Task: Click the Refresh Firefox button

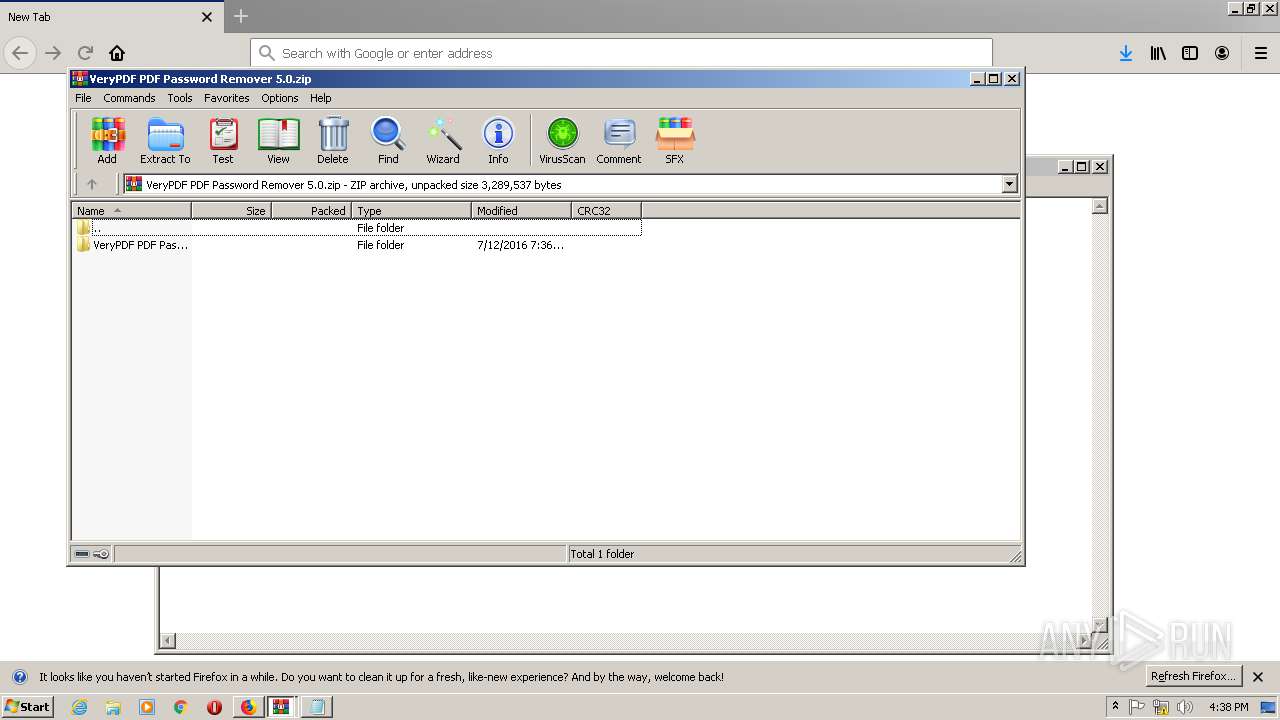Action: coord(1194,676)
